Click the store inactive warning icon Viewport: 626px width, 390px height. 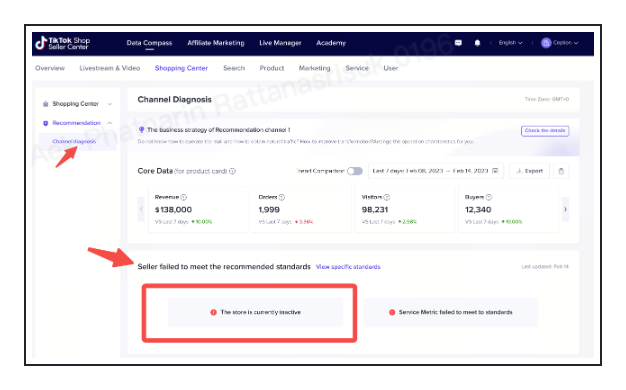tap(213, 312)
